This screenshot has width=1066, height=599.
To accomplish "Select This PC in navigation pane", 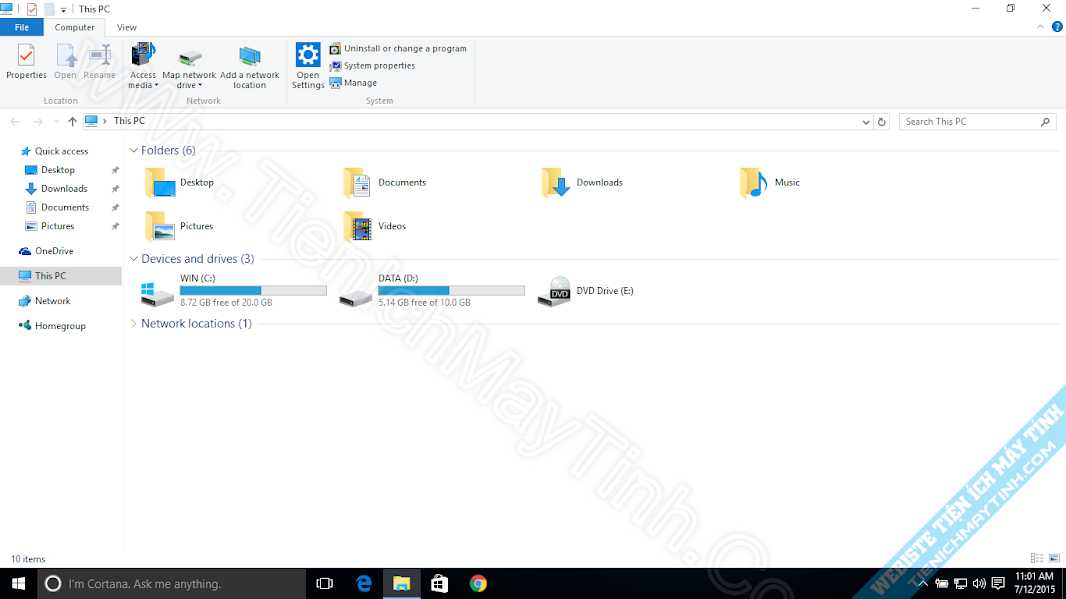I will (x=50, y=276).
